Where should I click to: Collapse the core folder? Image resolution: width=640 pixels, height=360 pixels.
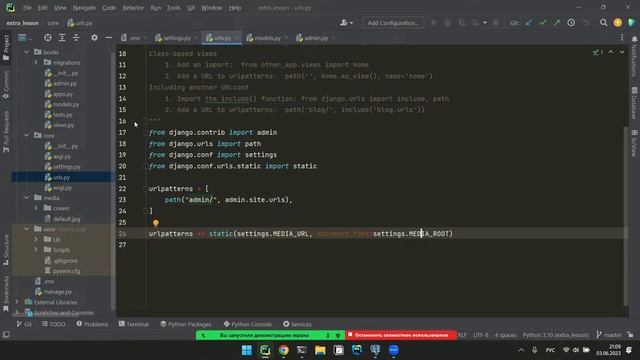pos(27,136)
